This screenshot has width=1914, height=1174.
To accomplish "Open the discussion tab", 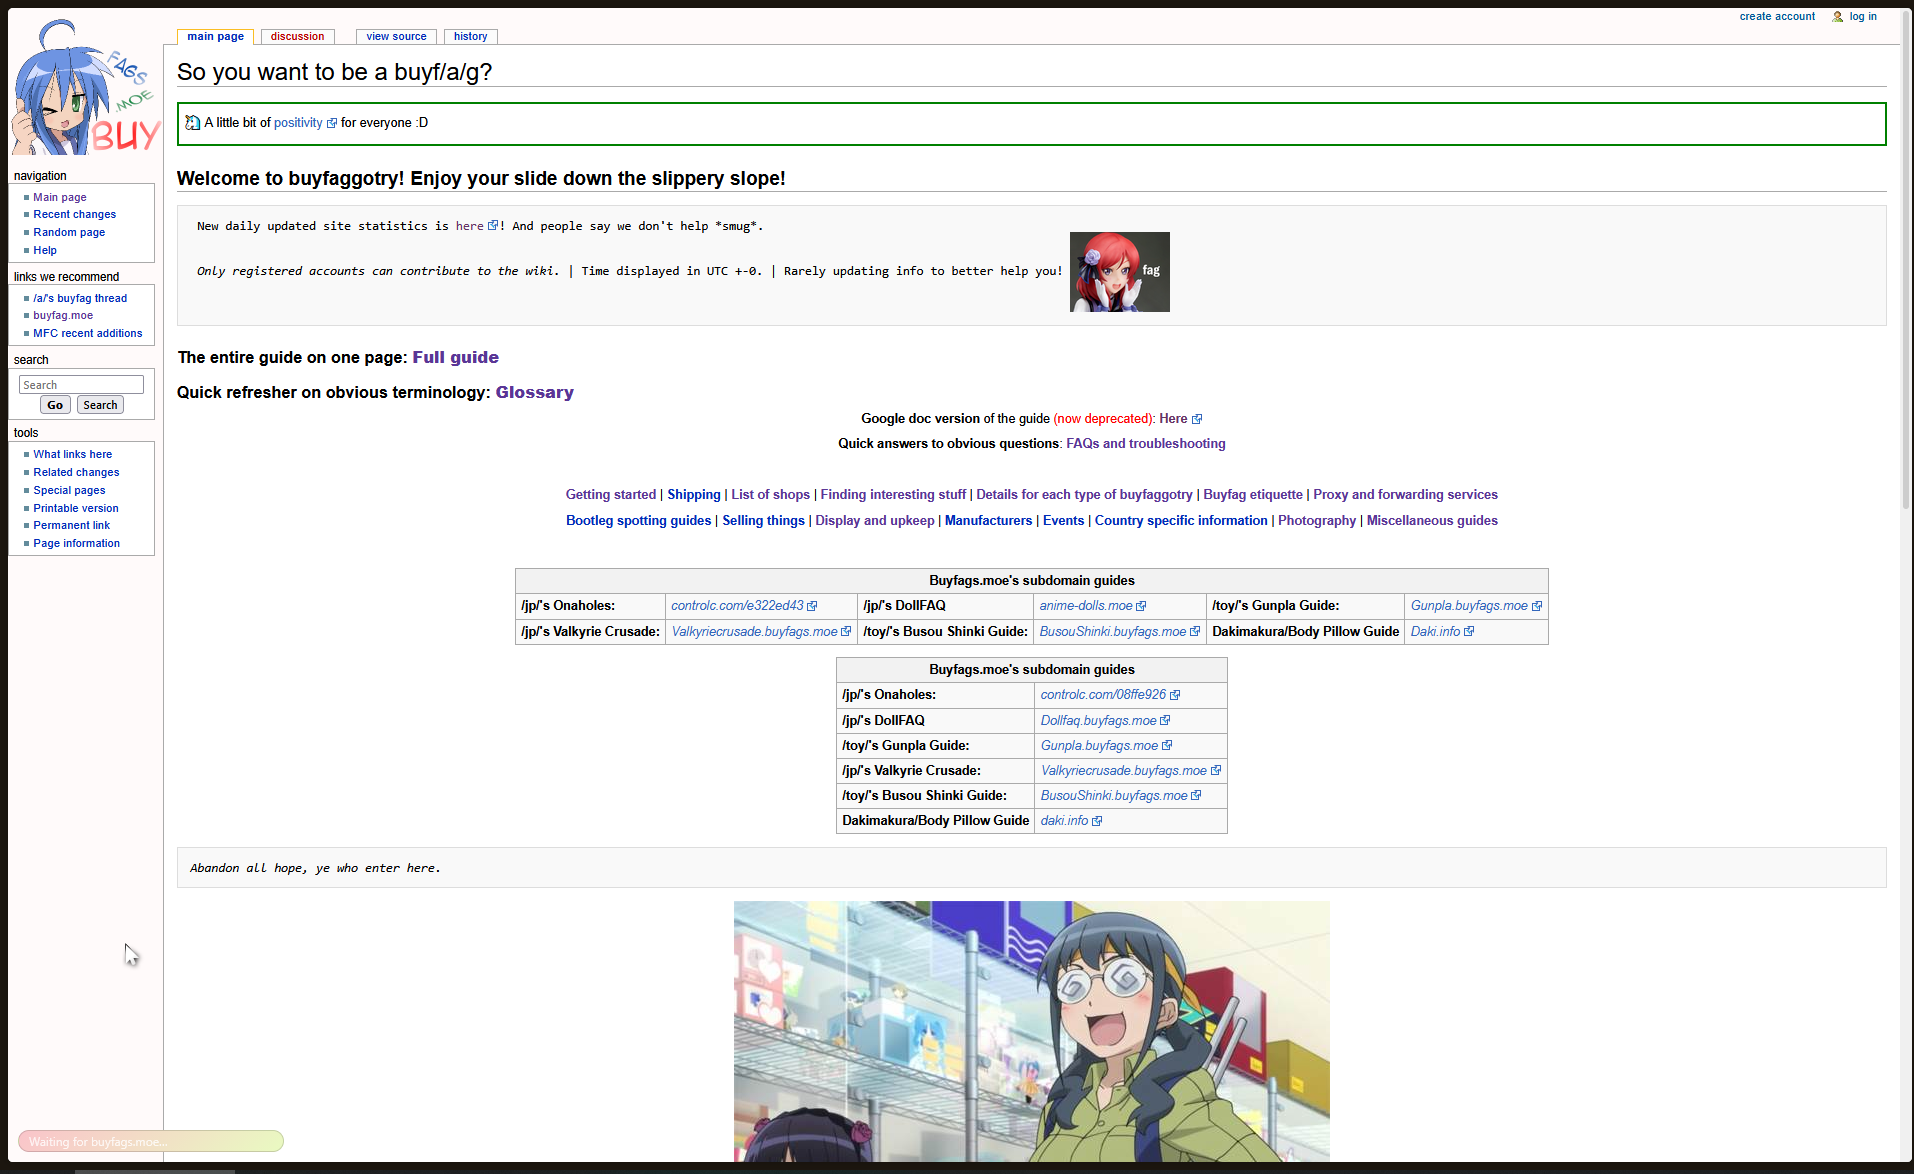I will click(297, 37).
